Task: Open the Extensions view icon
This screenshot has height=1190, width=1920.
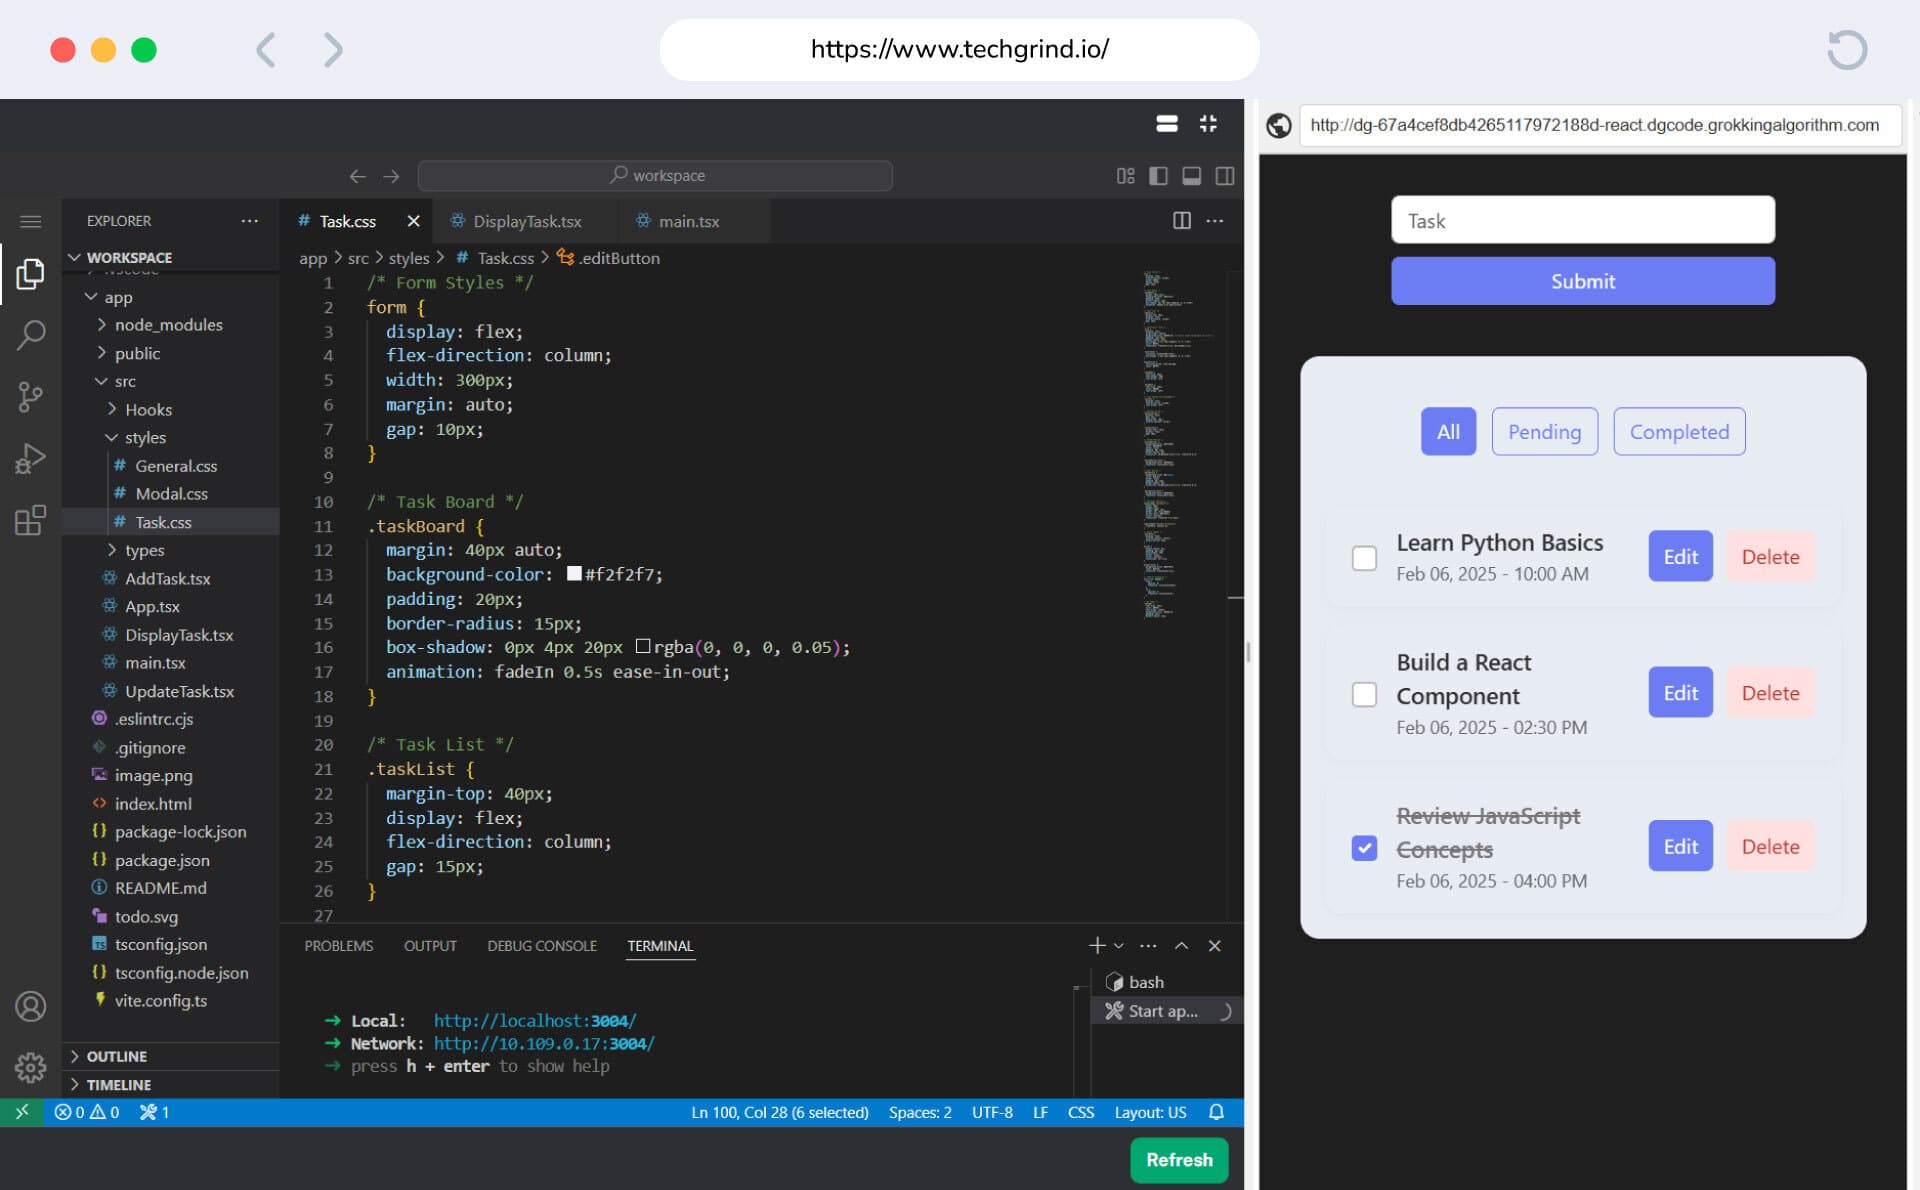Action: [x=31, y=520]
